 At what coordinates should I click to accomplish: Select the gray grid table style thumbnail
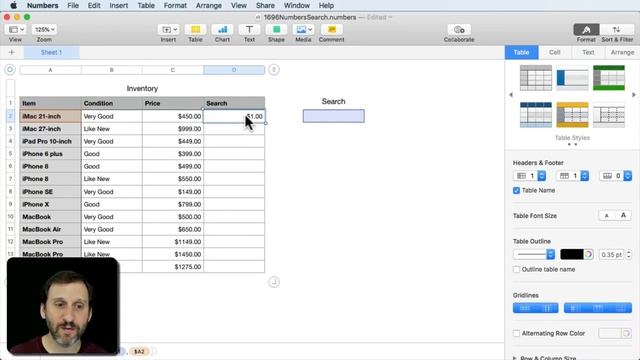(x=536, y=78)
